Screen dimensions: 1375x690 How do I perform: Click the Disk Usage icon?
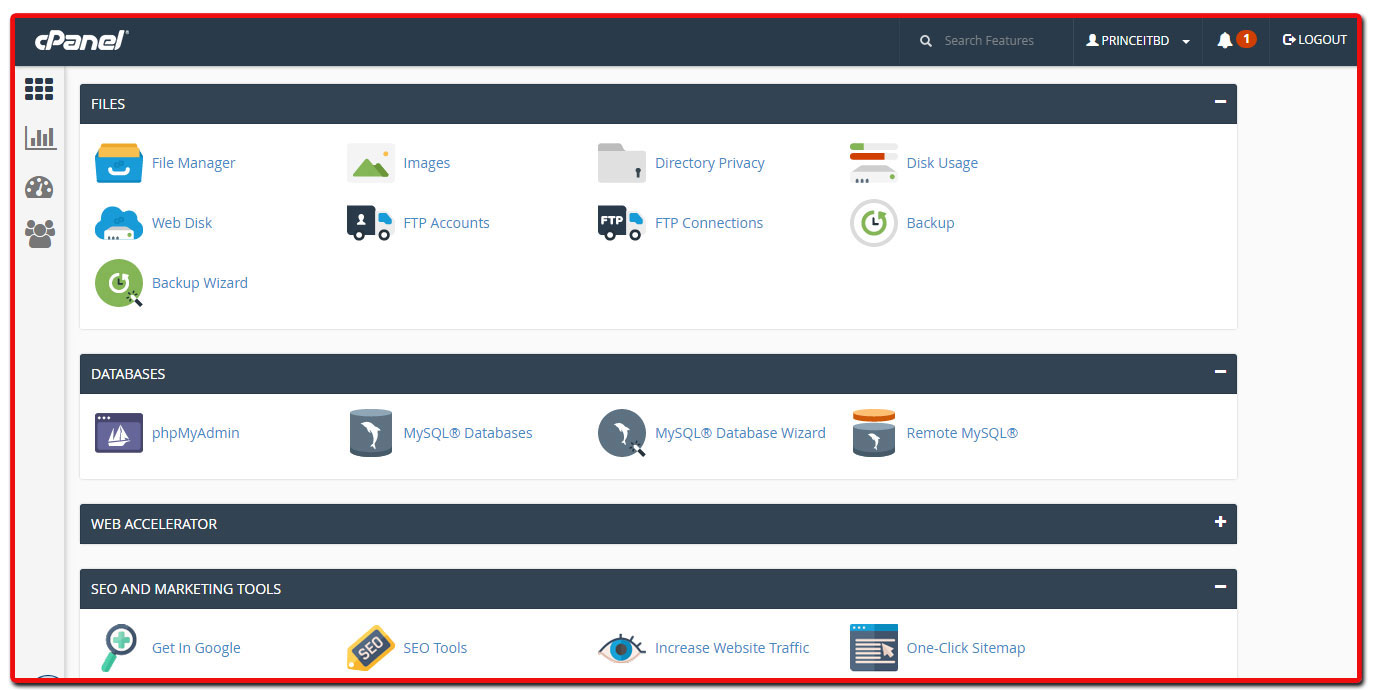point(874,163)
